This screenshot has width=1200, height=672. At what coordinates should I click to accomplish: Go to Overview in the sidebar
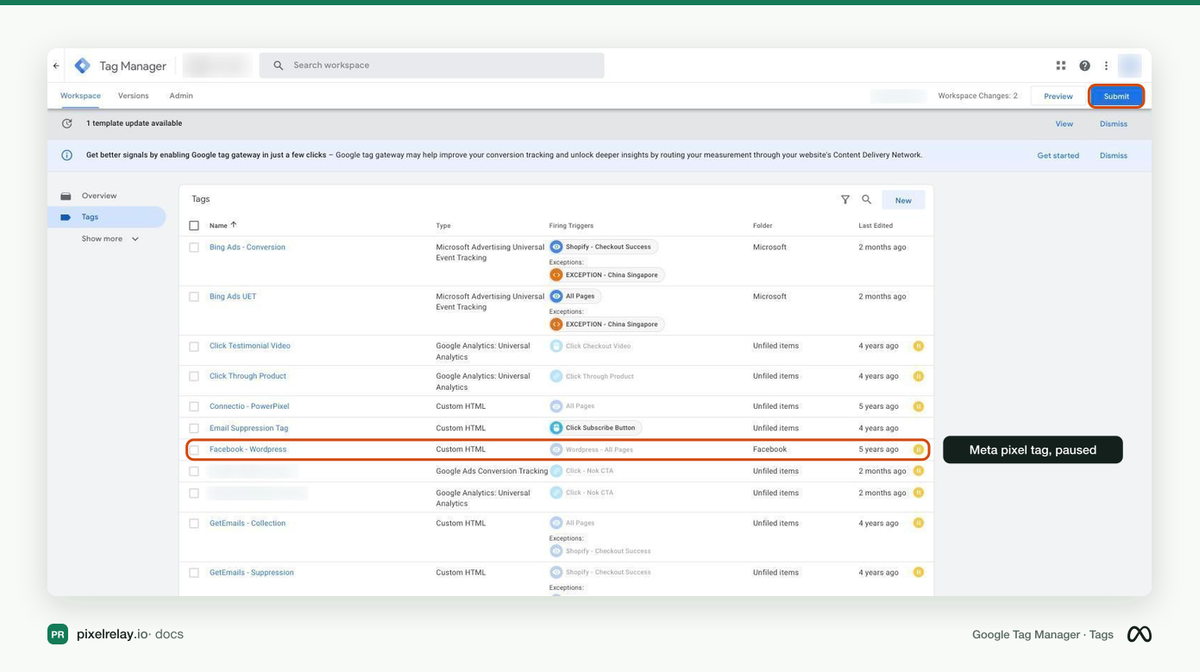click(99, 196)
